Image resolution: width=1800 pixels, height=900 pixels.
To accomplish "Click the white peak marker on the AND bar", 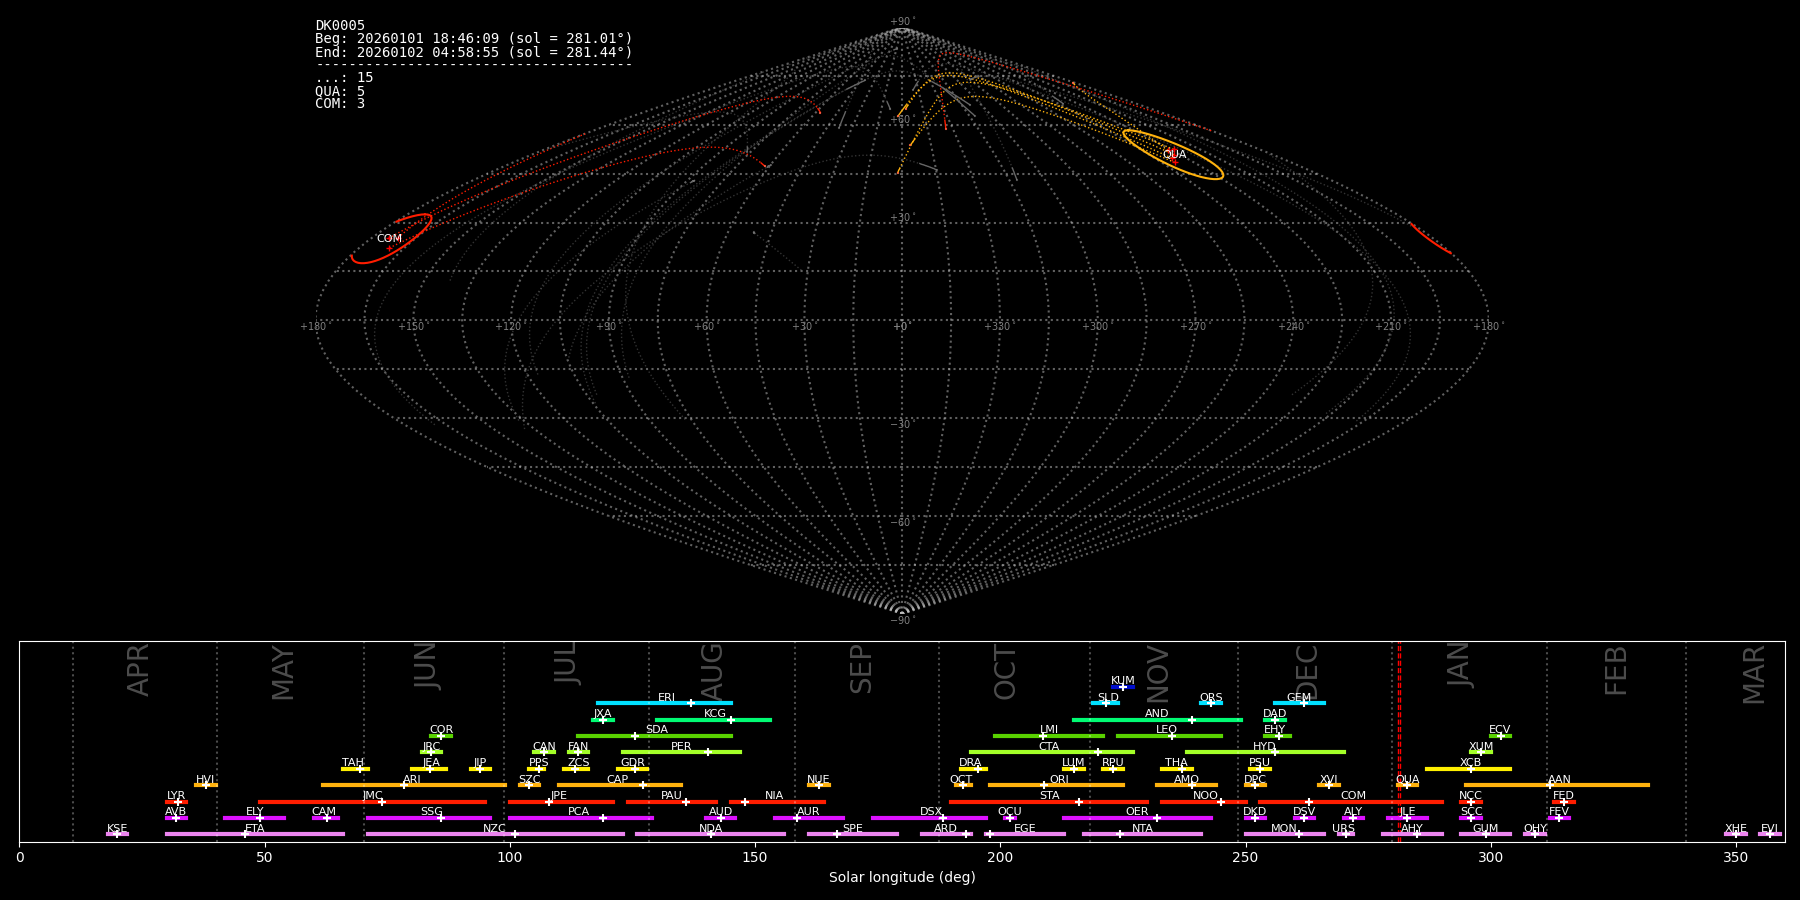I will pyautogui.click(x=1191, y=720).
